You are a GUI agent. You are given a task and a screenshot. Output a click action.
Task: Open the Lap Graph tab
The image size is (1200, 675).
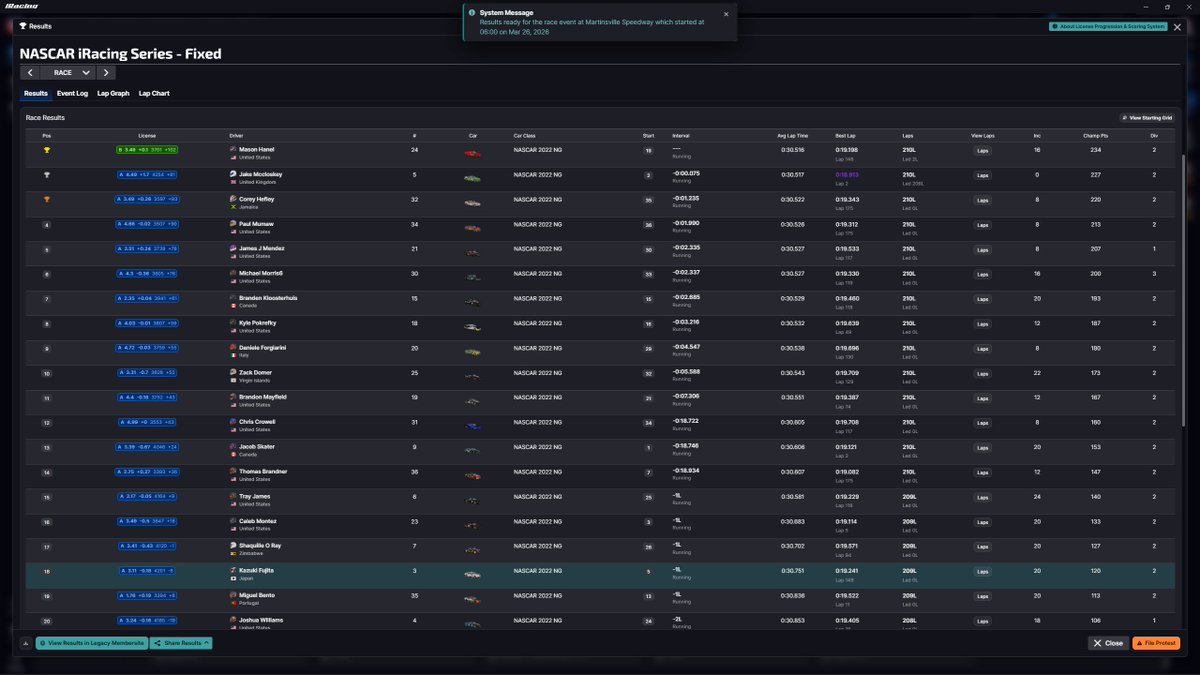click(113, 93)
